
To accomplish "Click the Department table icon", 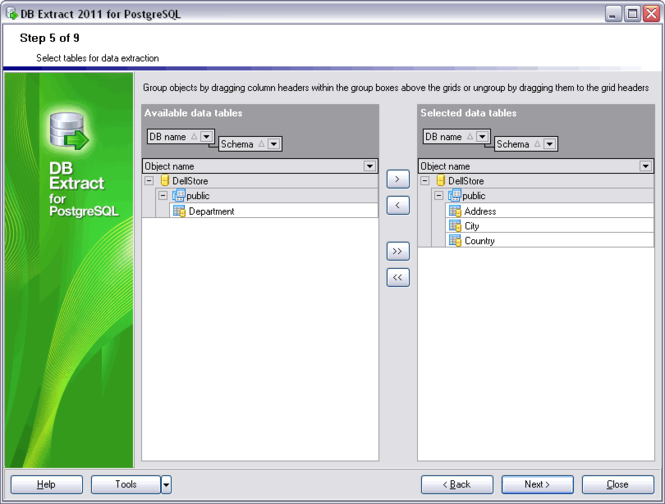I will 179,211.
